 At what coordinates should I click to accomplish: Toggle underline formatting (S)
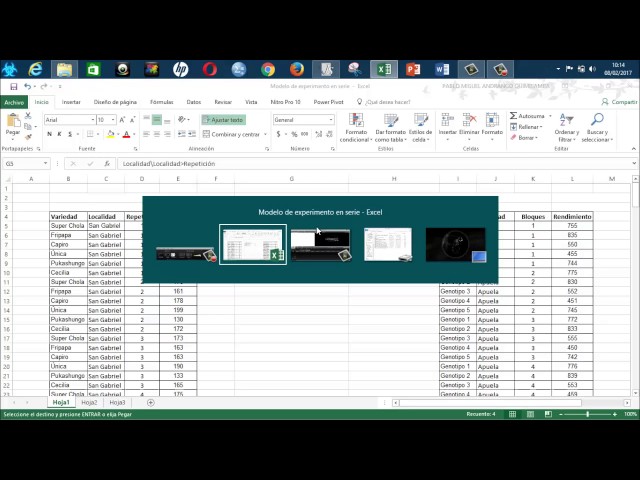[x=70, y=134]
